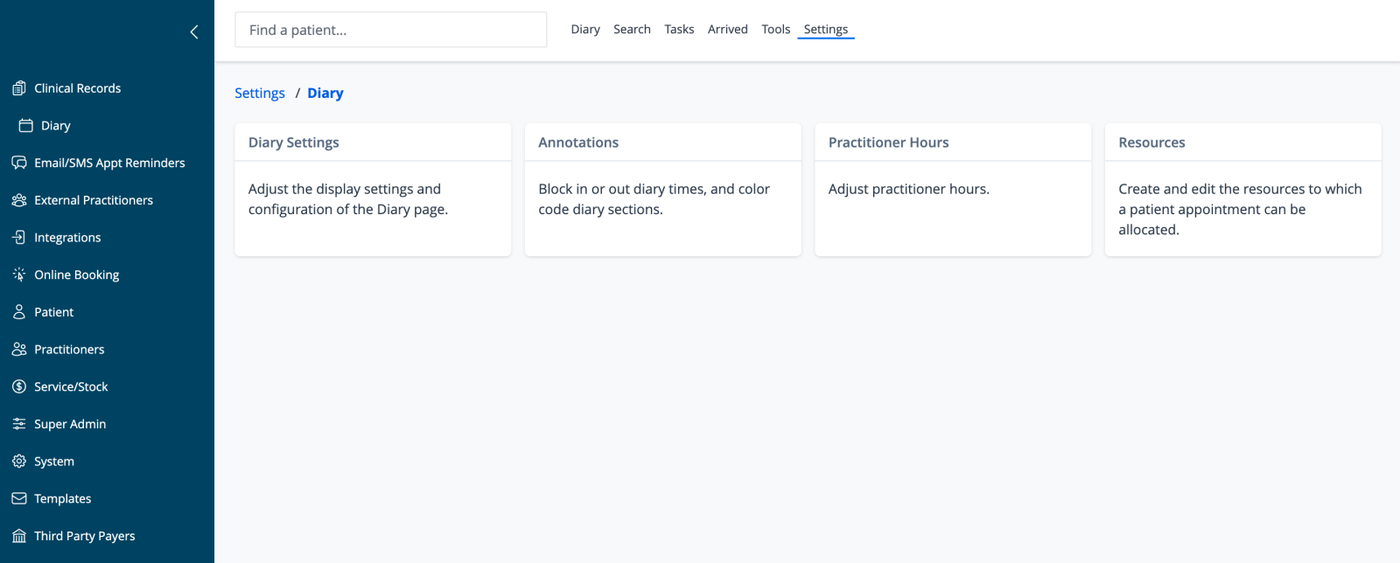Click the Online Booking cursor icon
1400x563 pixels.
tap(19, 275)
